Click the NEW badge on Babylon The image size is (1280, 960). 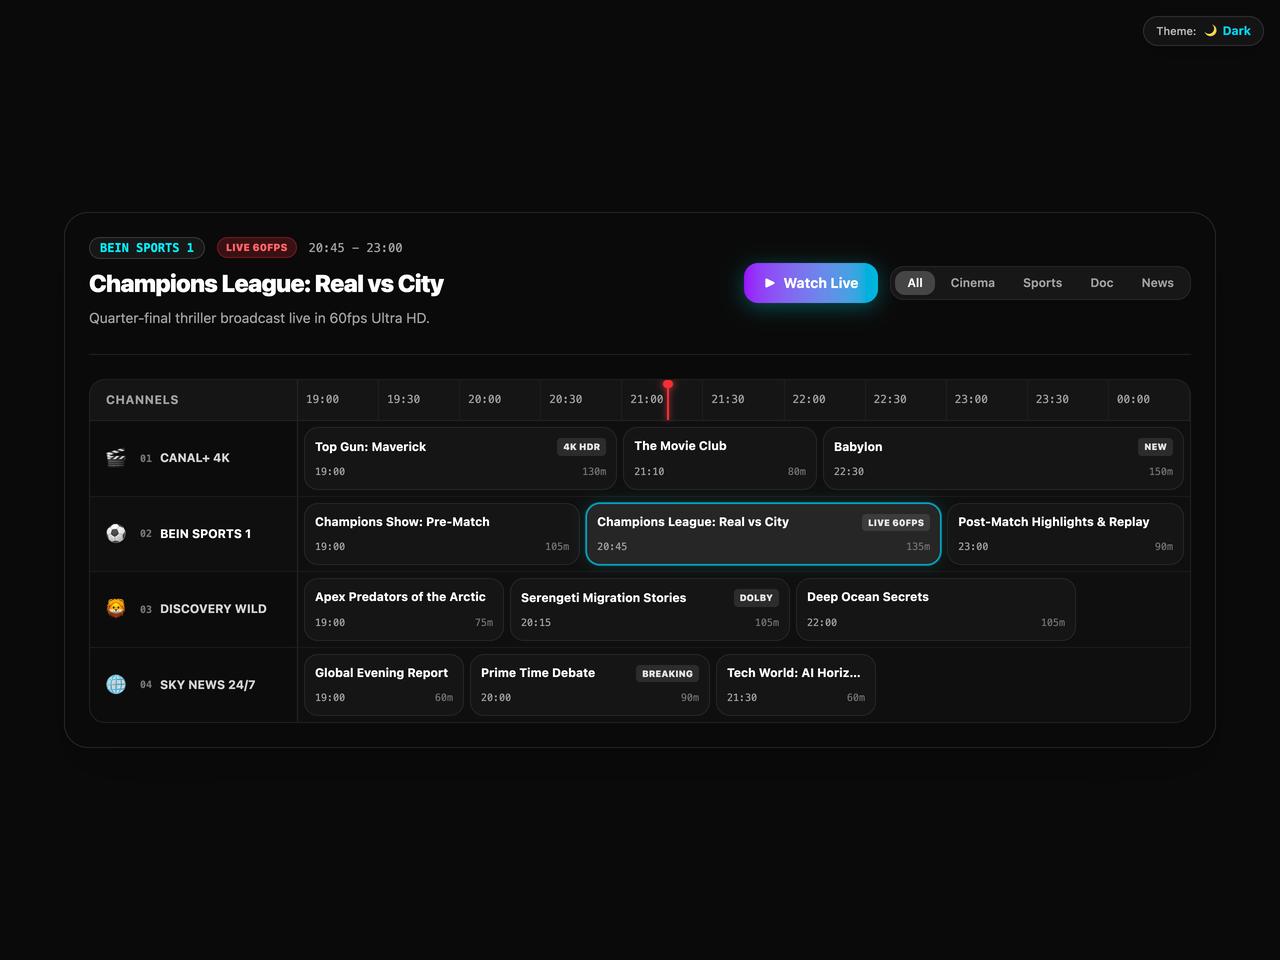tap(1155, 447)
